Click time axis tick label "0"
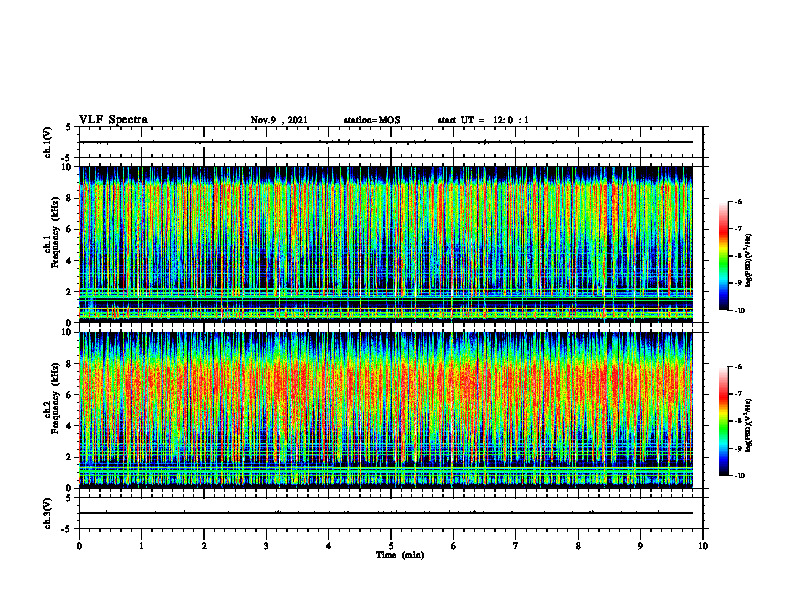The width and height of the screenshot is (792, 612). [79, 546]
